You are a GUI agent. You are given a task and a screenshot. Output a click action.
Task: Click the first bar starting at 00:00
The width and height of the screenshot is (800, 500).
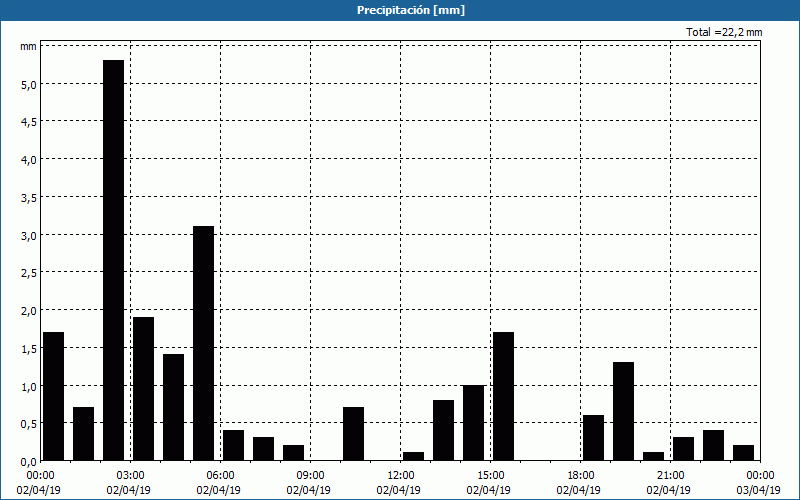point(54,396)
